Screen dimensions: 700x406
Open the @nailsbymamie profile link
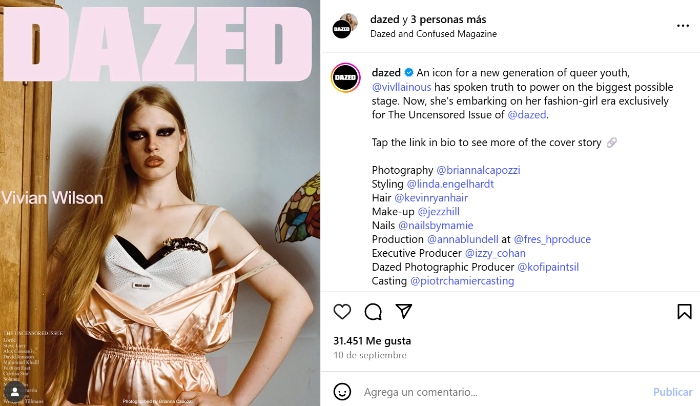tap(436, 226)
